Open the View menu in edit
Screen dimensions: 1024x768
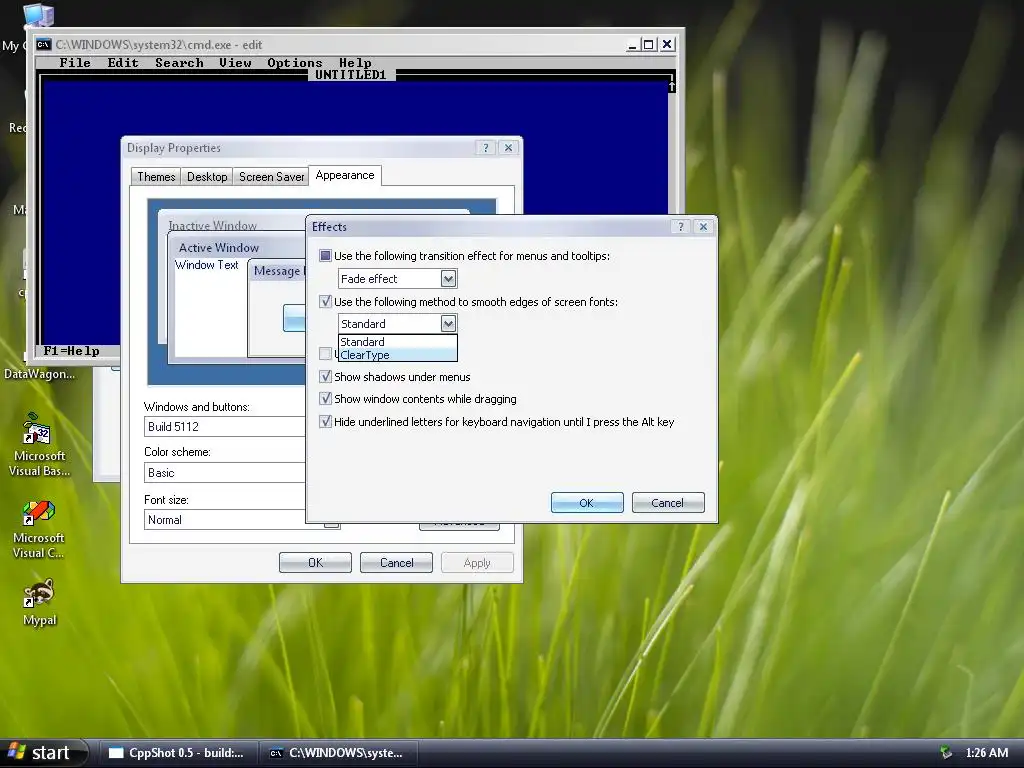[235, 63]
